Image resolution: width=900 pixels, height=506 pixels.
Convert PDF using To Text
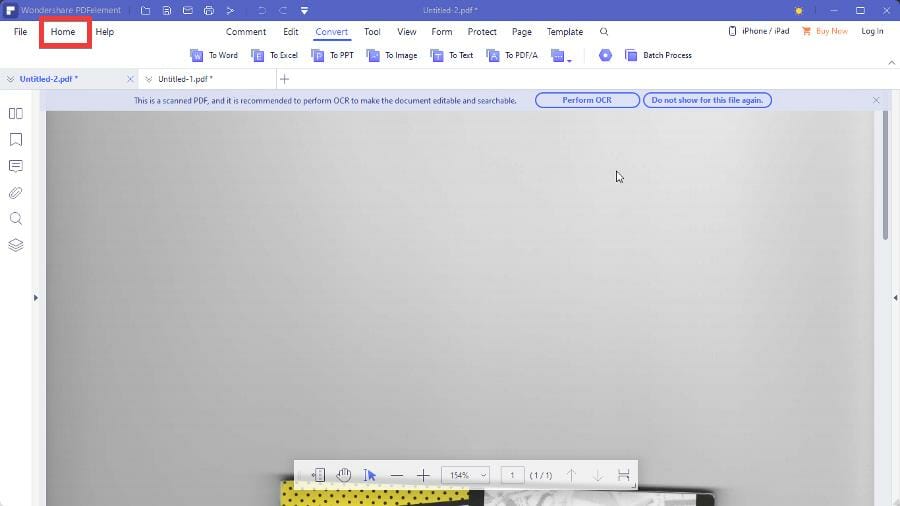452,55
